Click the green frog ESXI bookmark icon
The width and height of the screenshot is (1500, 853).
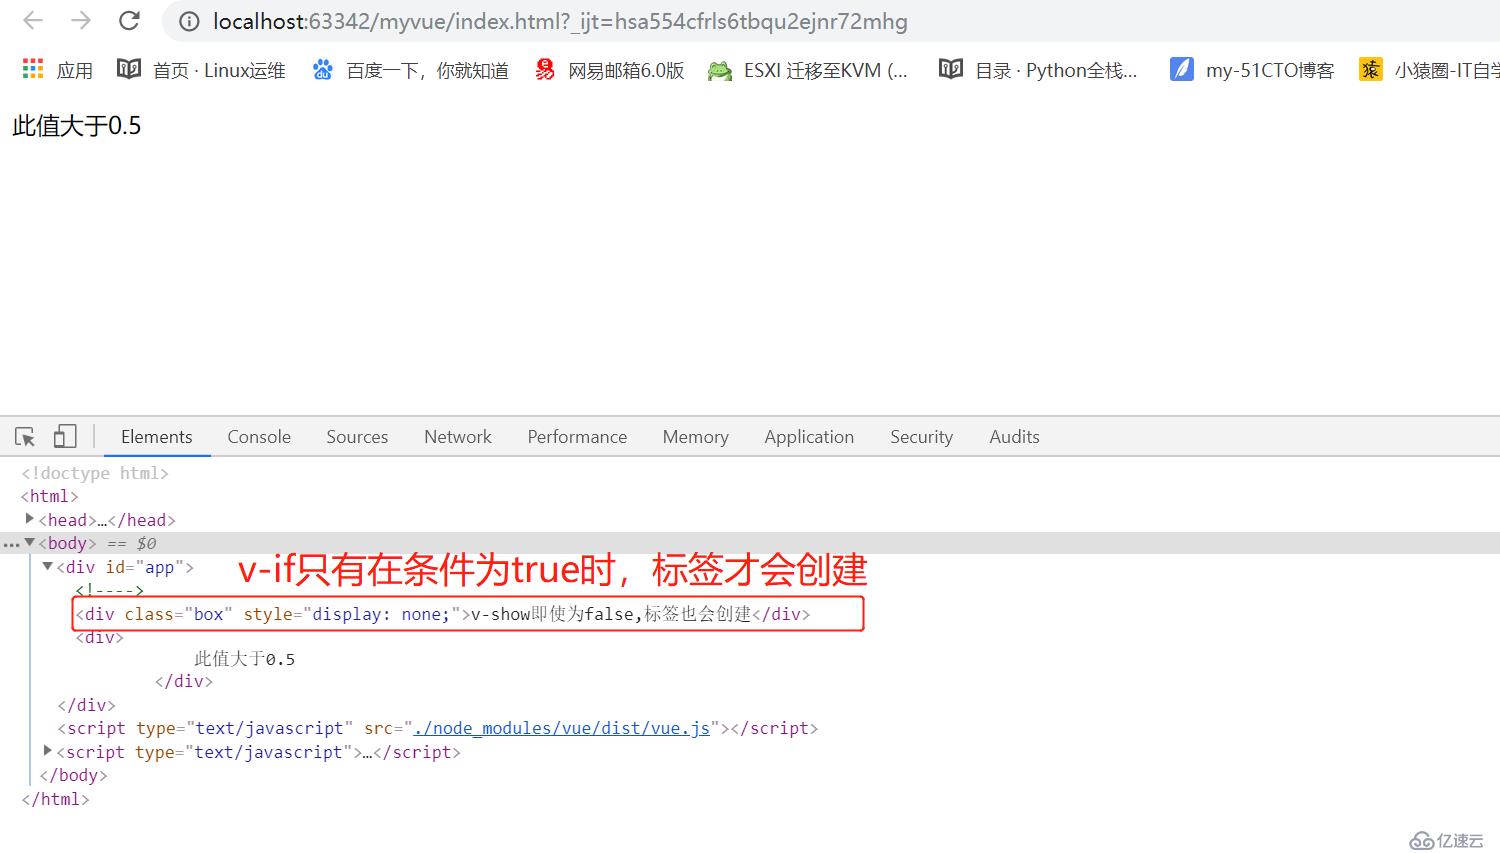click(719, 70)
